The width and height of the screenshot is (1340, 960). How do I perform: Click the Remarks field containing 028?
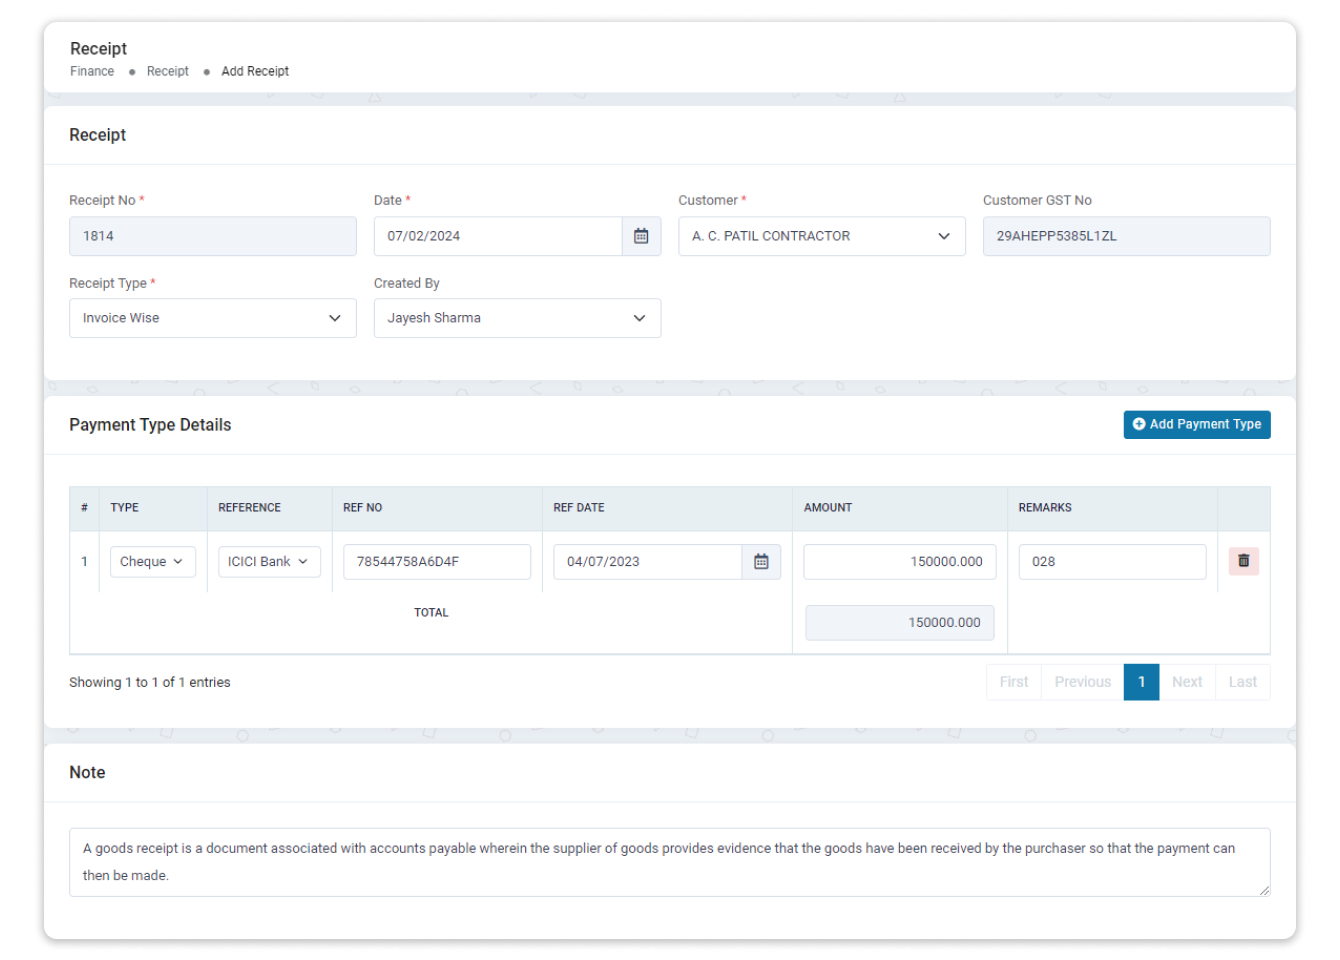[x=1112, y=561]
